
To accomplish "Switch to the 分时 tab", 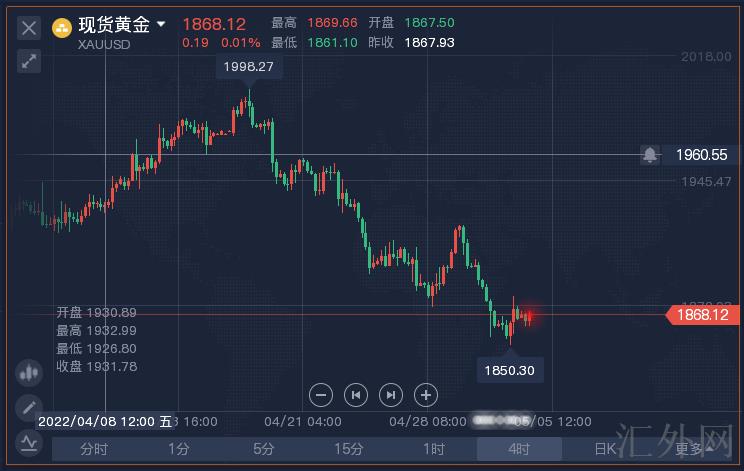I will 94,449.
